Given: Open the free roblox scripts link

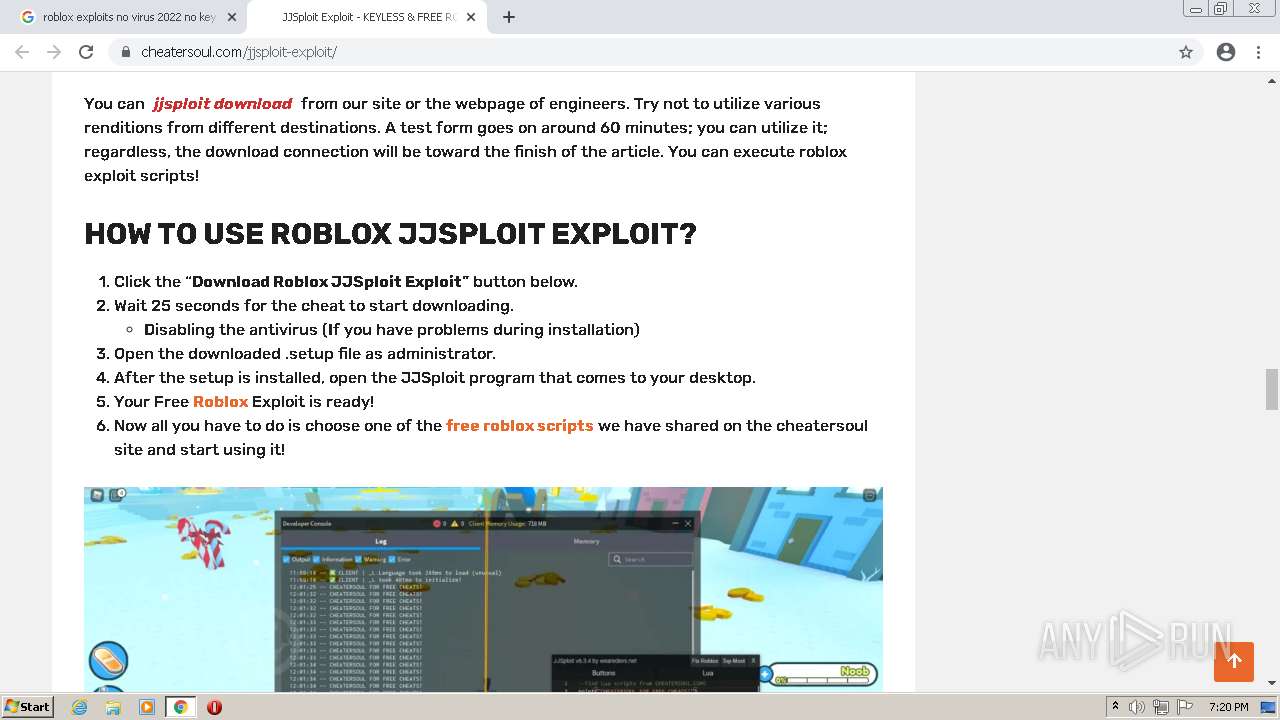Looking at the screenshot, I should click(520, 425).
